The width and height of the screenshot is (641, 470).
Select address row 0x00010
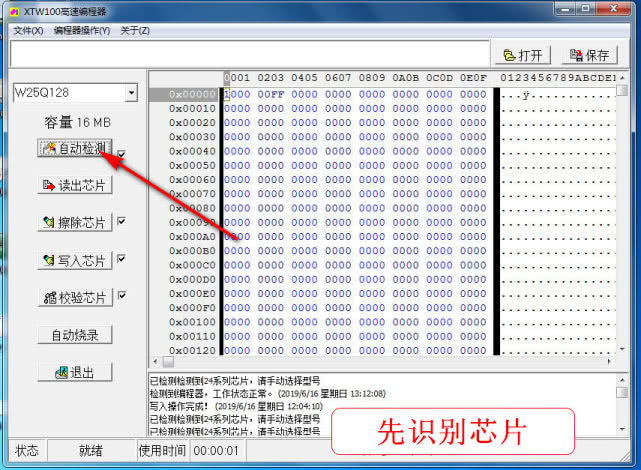click(192, 109)
